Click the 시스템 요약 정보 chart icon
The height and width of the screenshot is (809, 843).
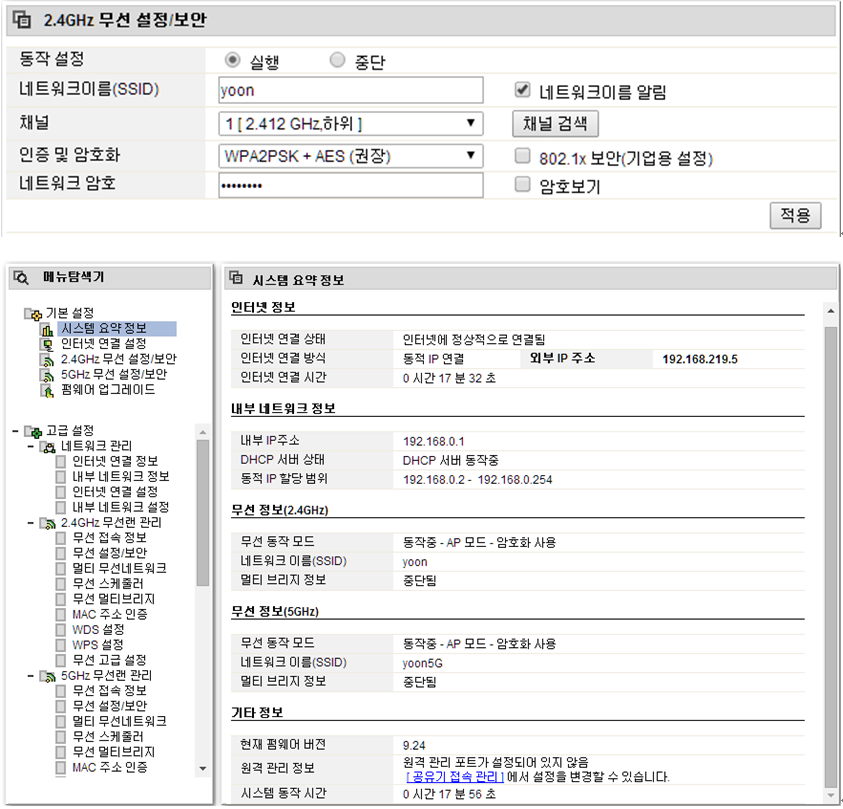(47, 330)
